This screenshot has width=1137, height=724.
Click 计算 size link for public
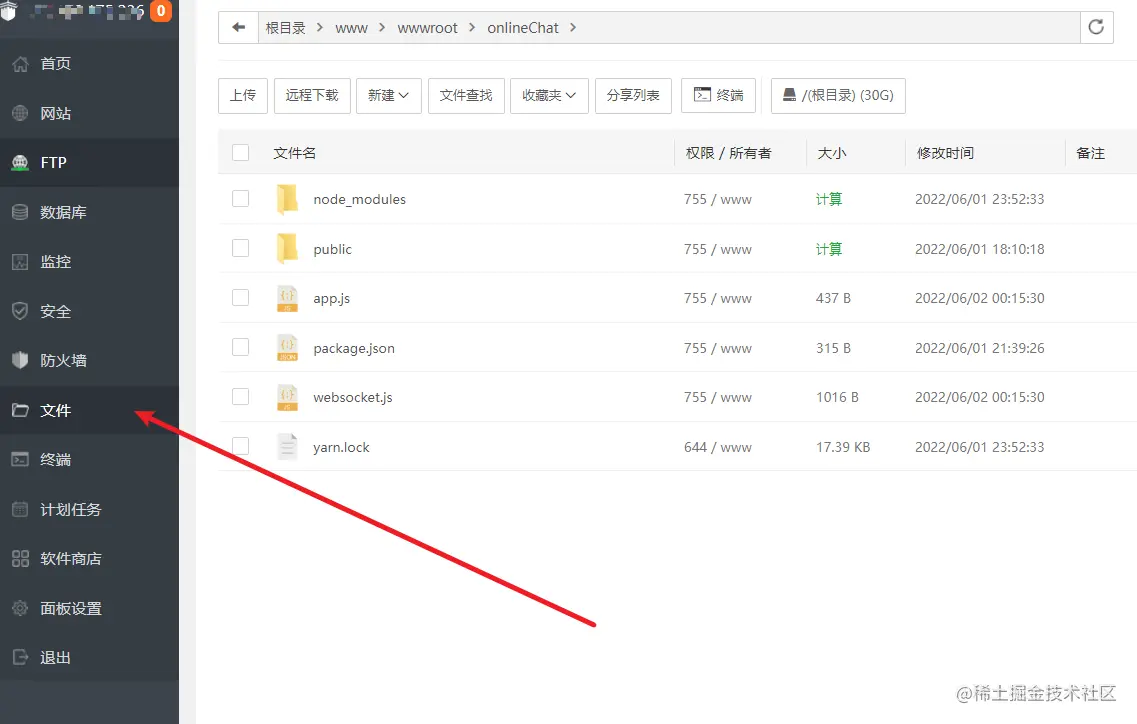pos(829,249)
